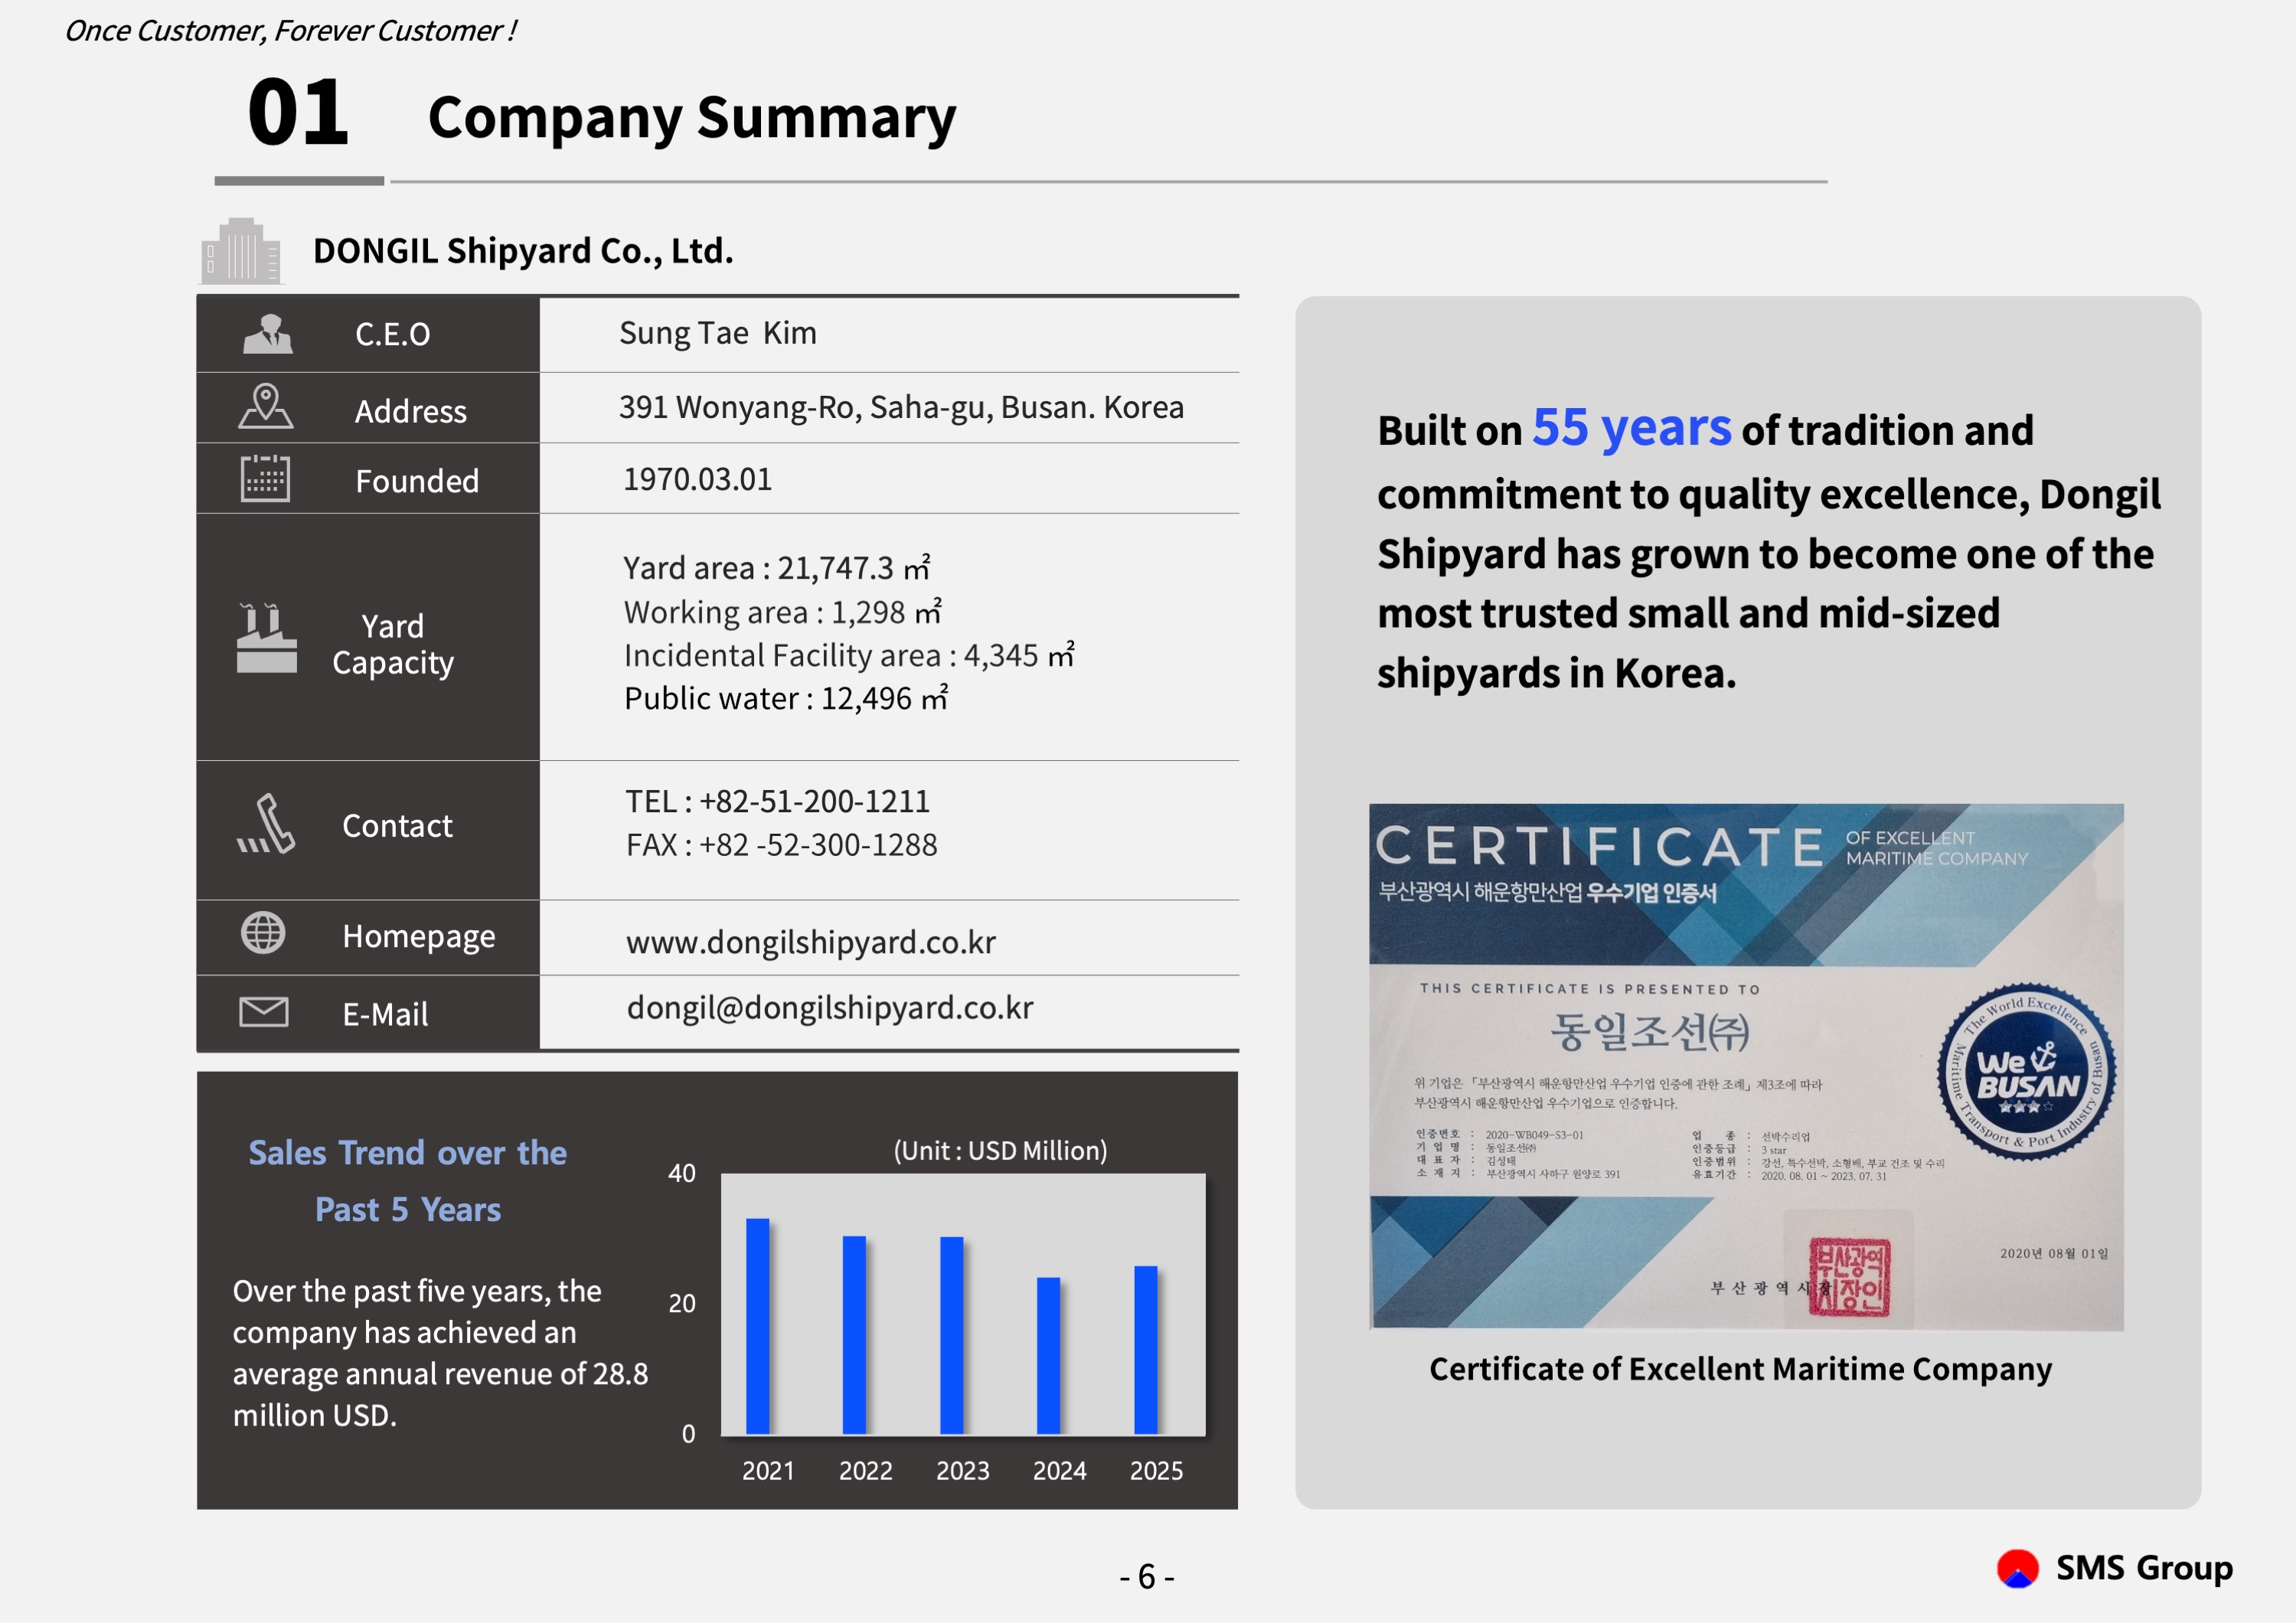Click the 40 value on chart axis

coord(682,1173)
